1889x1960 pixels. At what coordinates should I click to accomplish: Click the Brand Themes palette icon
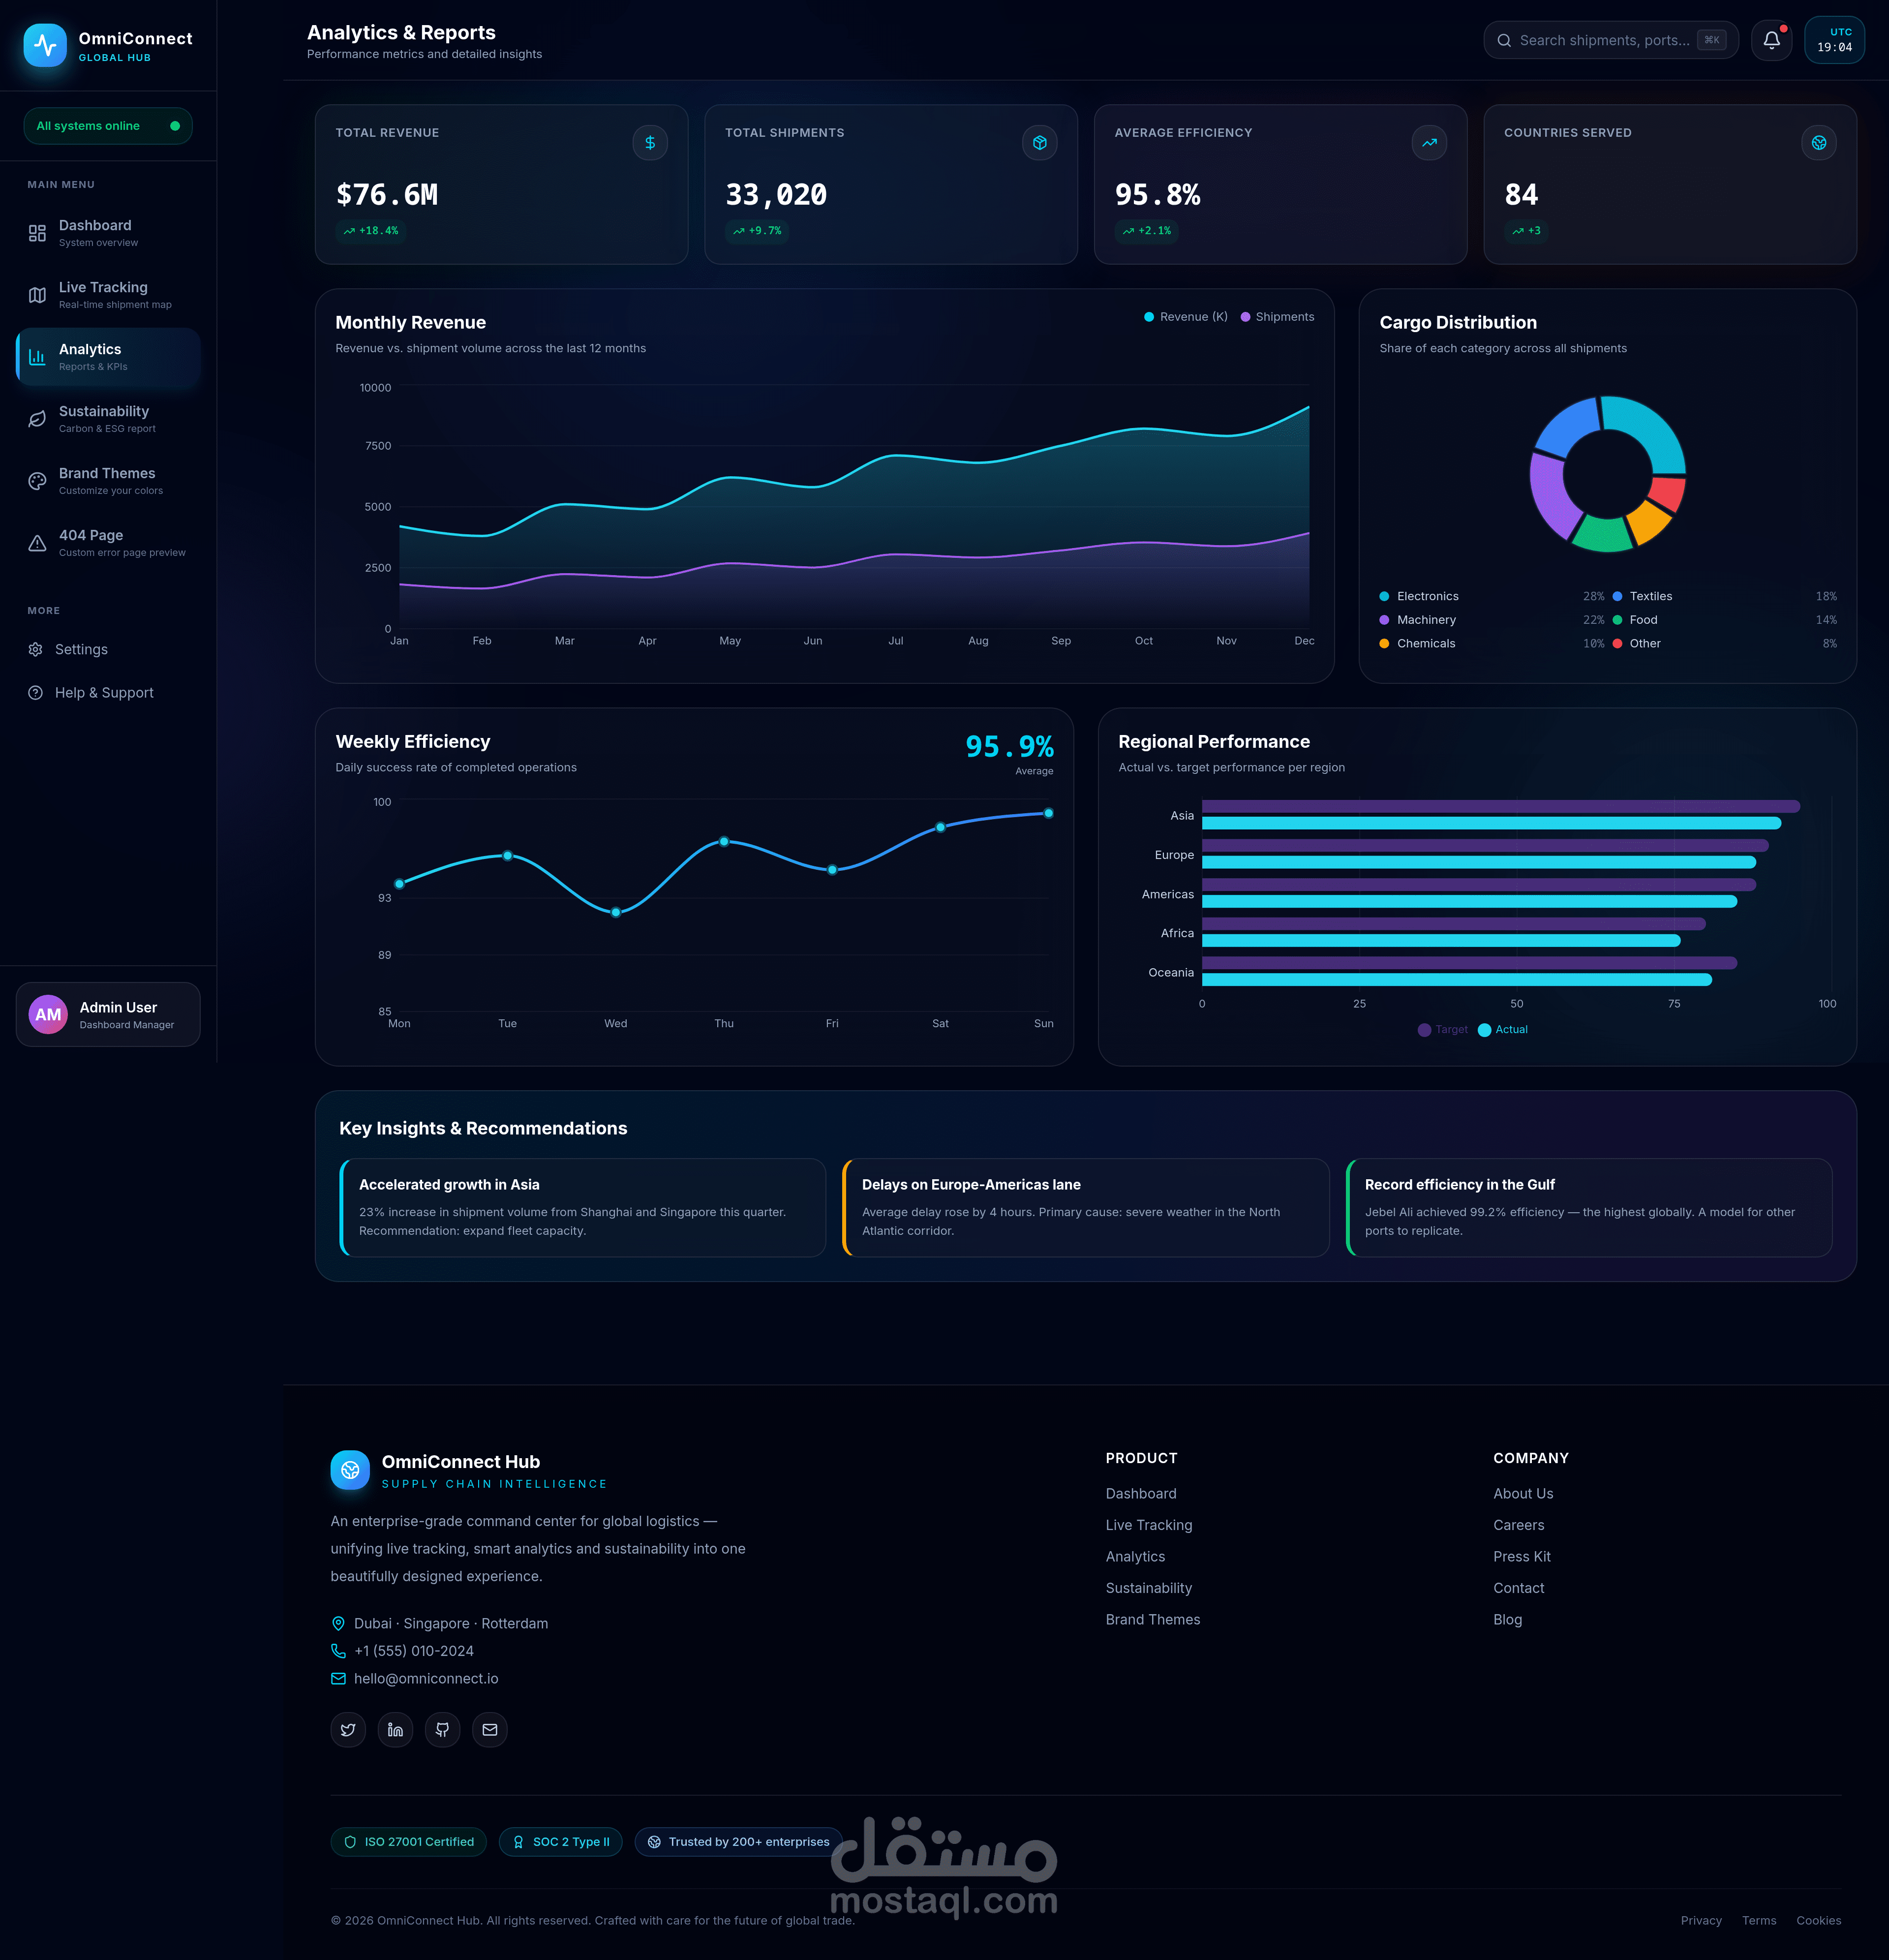coord(37,481)
